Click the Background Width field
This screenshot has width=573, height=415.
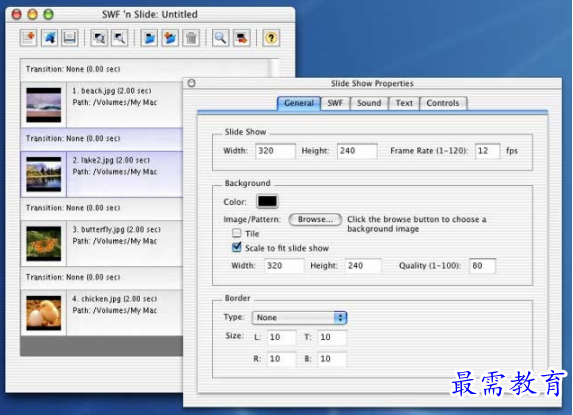284,266
